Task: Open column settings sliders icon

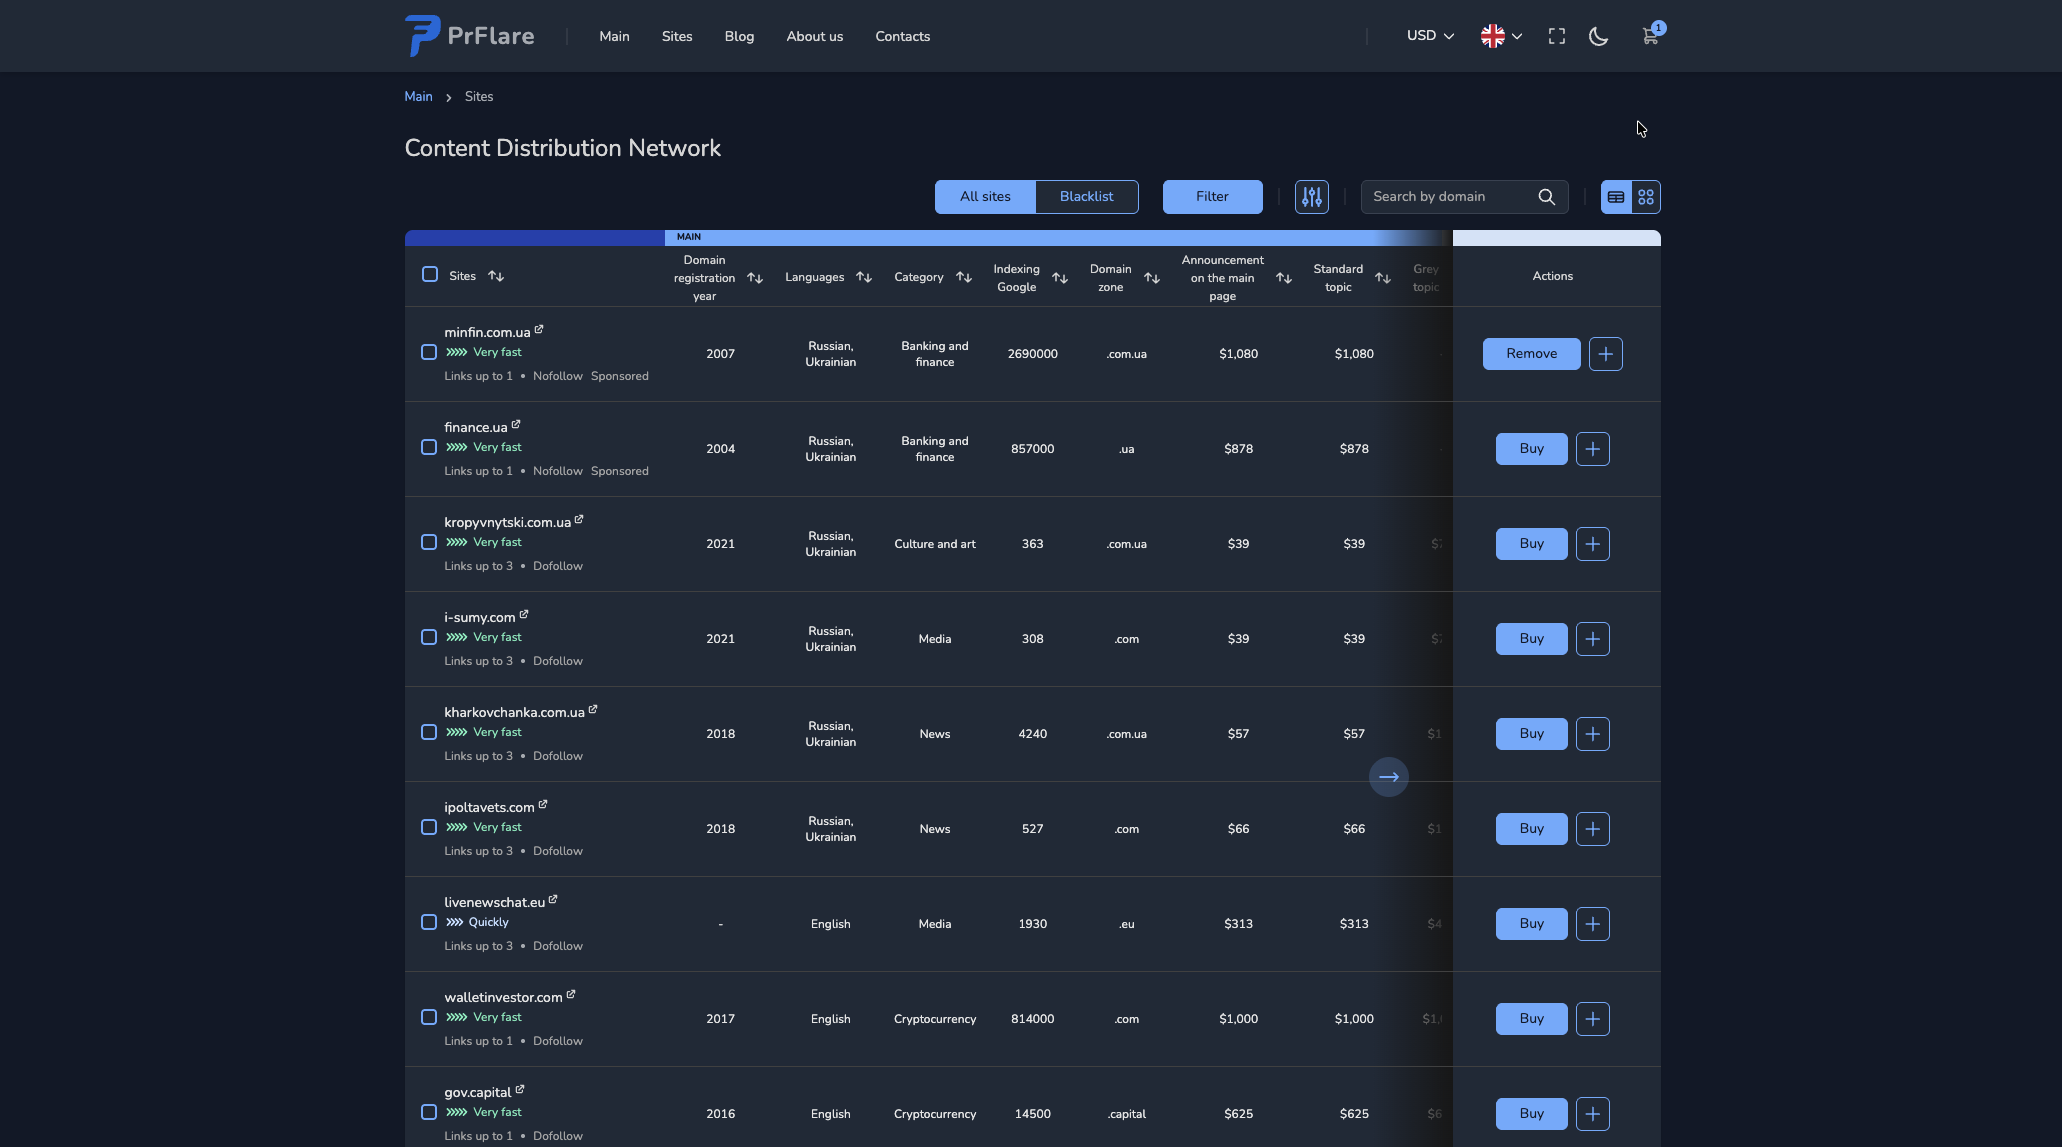Action: tap(1311, 197)
